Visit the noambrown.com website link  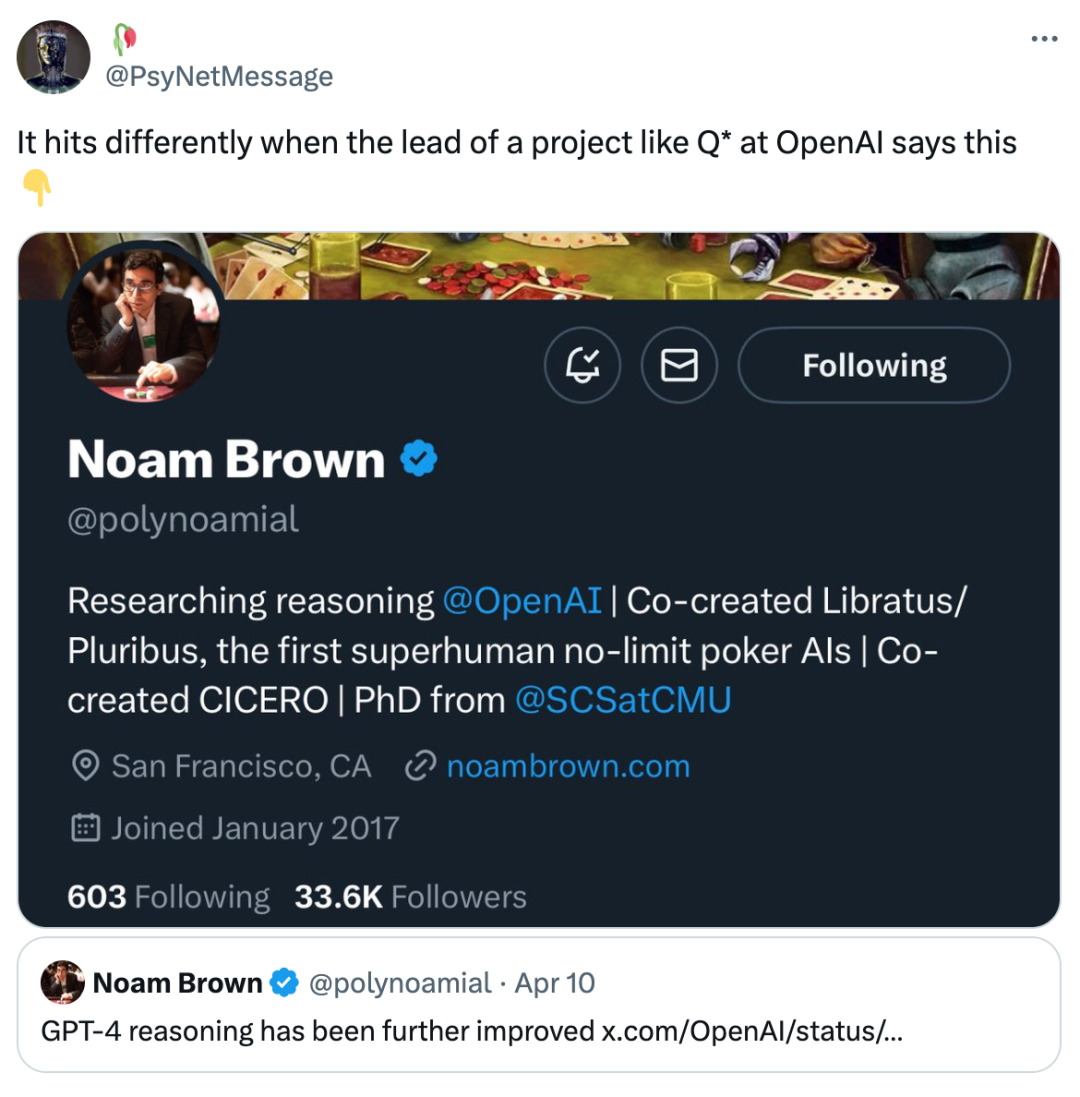click(x=567, y=767)
